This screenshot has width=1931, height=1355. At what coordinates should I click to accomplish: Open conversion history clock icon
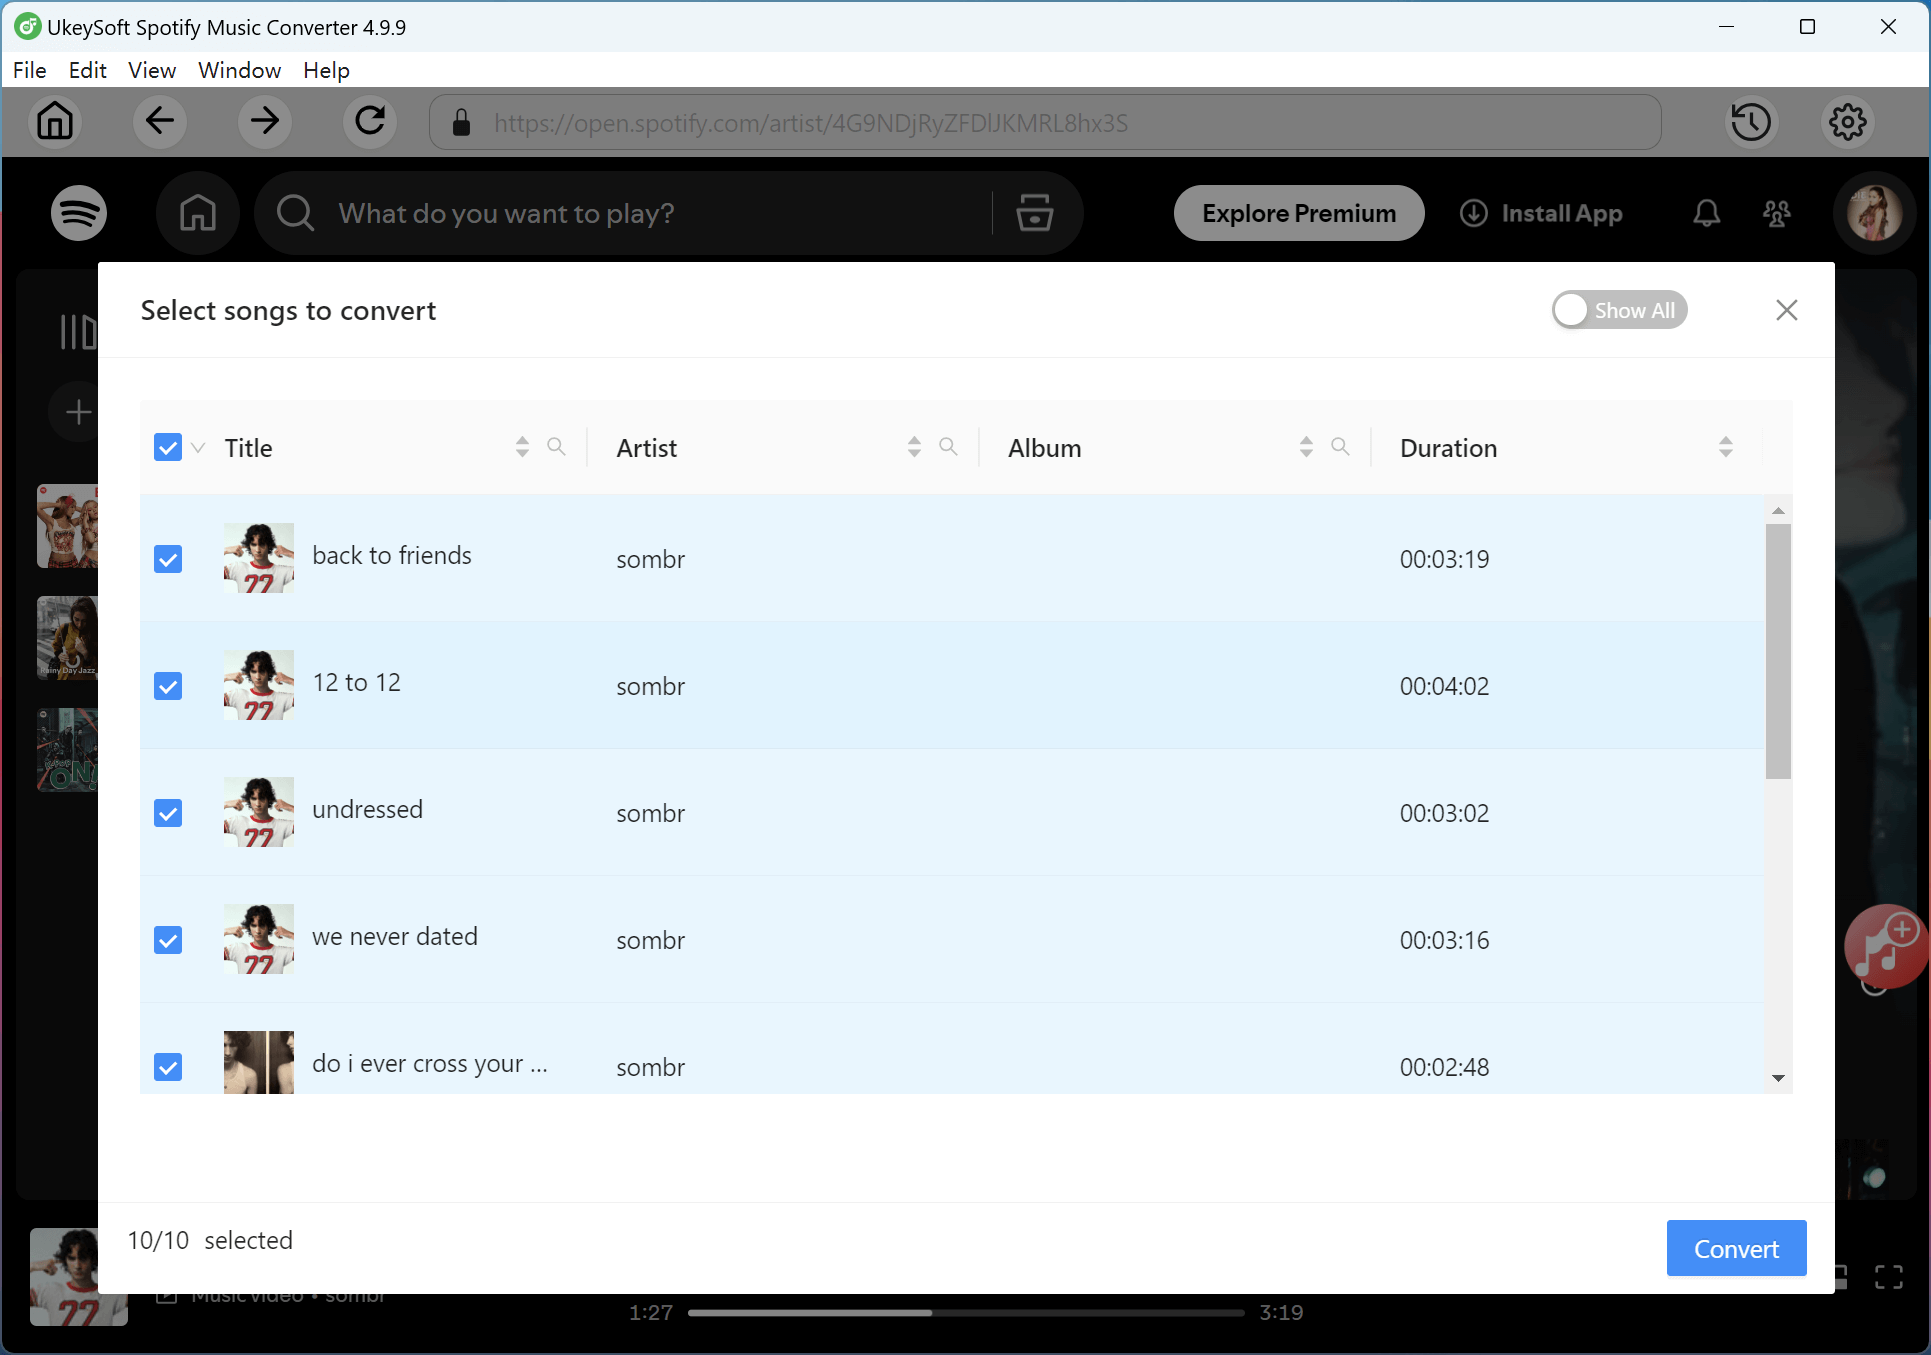click(x=1750, y=122)
